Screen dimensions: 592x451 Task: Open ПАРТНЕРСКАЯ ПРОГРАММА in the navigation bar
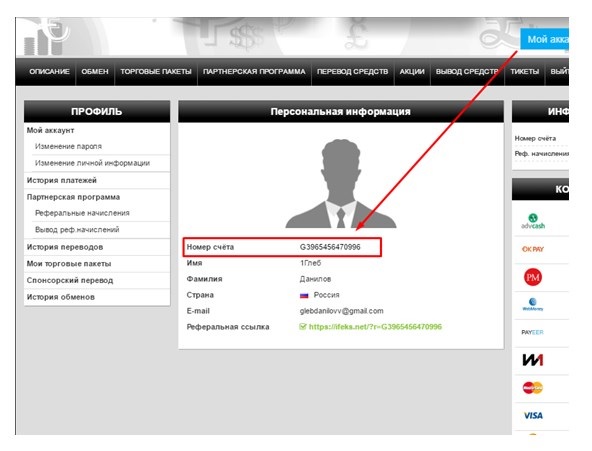coord(254,72)
